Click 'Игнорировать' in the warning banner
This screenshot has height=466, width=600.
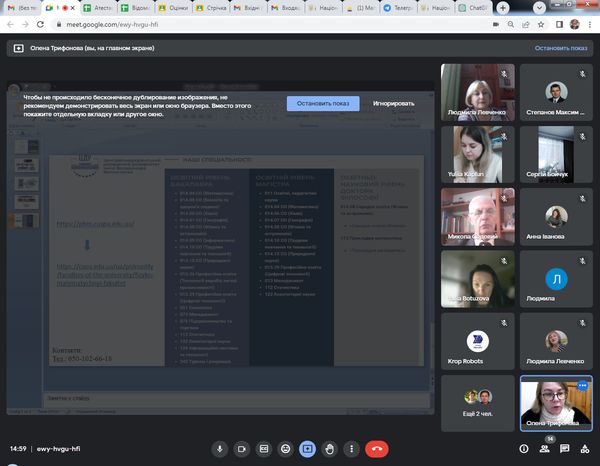[x=393, y=103]
